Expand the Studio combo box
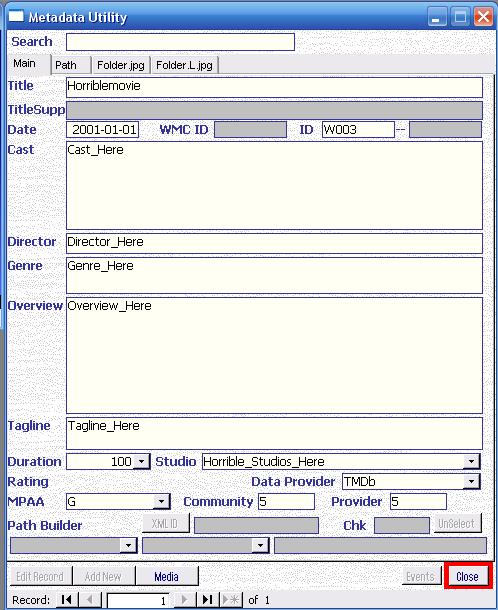The height and width of the screenshot is (610, 498). 471,461
